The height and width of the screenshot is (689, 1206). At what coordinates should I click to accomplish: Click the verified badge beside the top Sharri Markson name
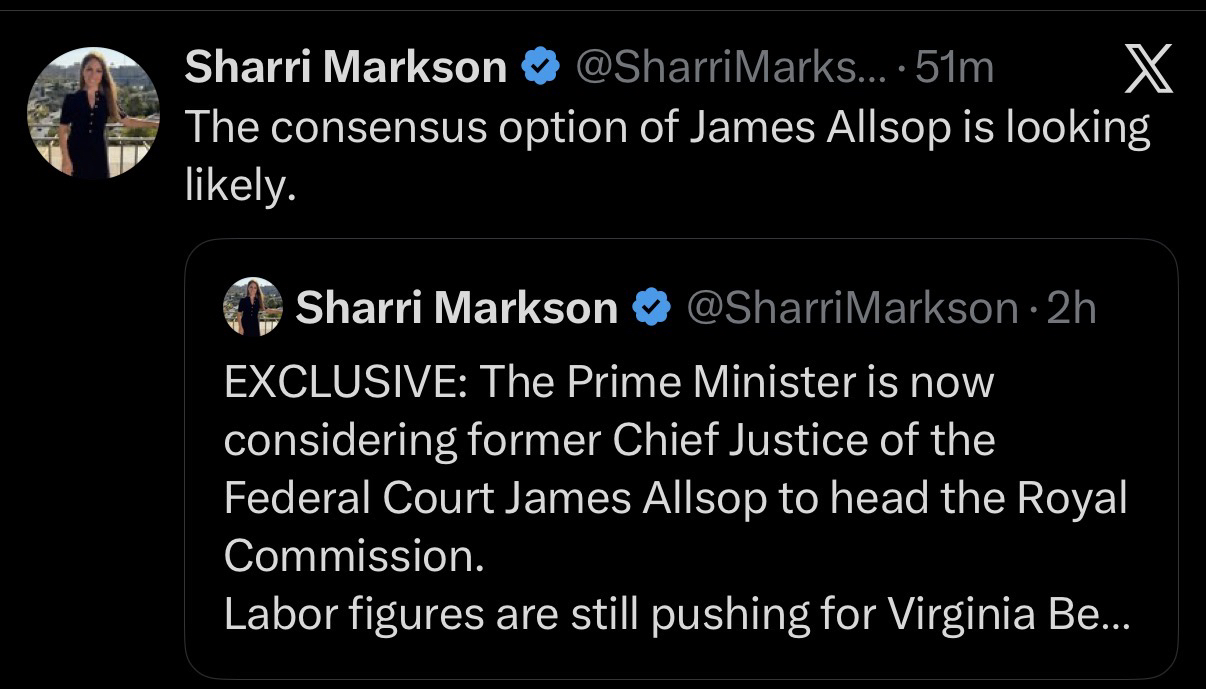(x=540, y=68)
